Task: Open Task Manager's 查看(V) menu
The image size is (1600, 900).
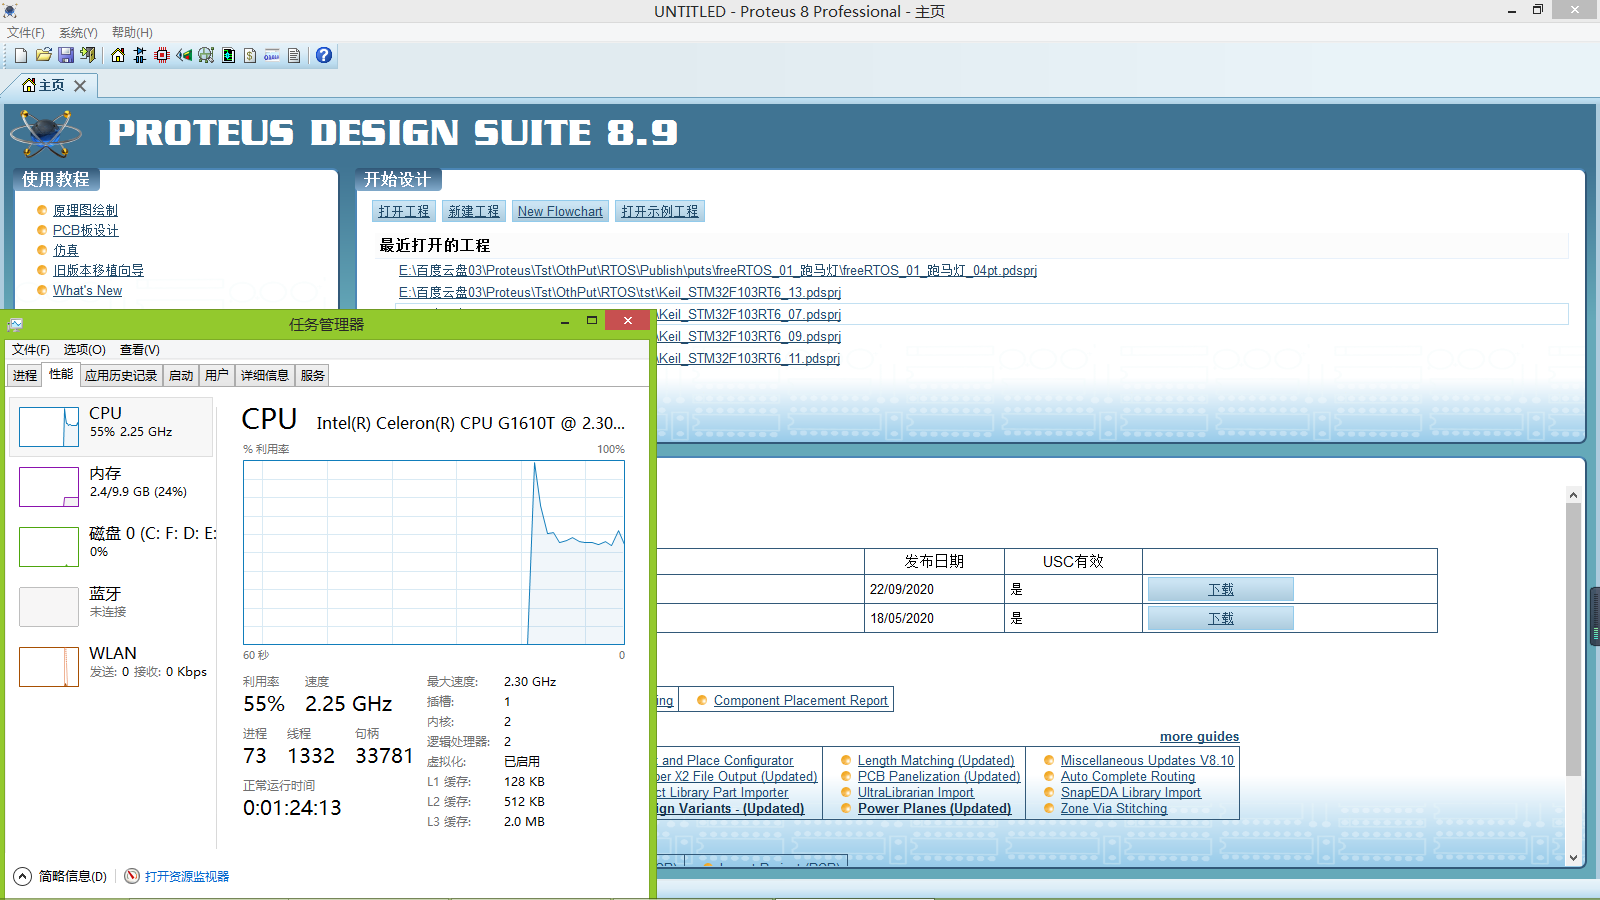Action: click(x=140, y=350)
